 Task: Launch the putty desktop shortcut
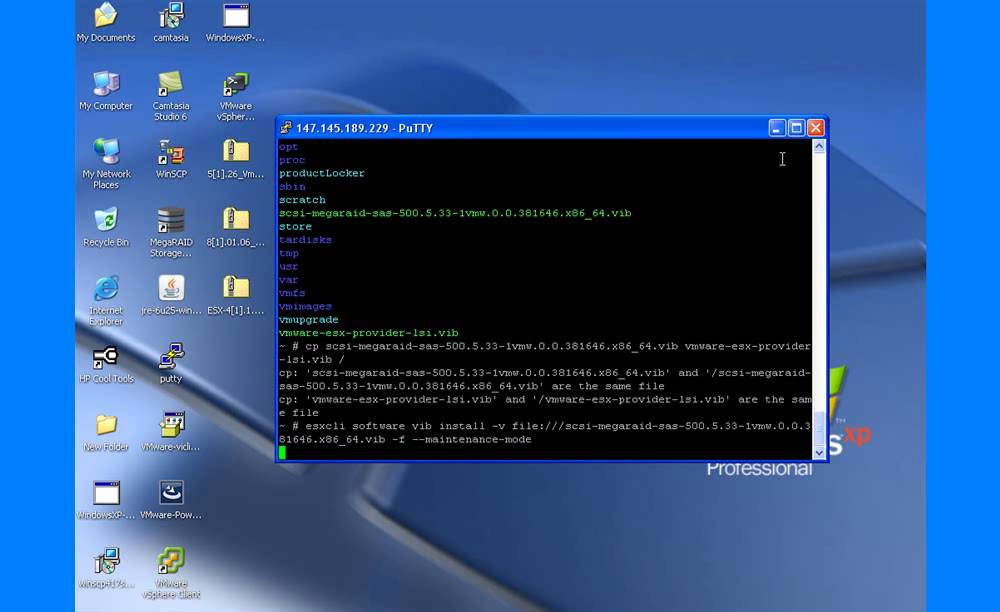tap(171, 363)
